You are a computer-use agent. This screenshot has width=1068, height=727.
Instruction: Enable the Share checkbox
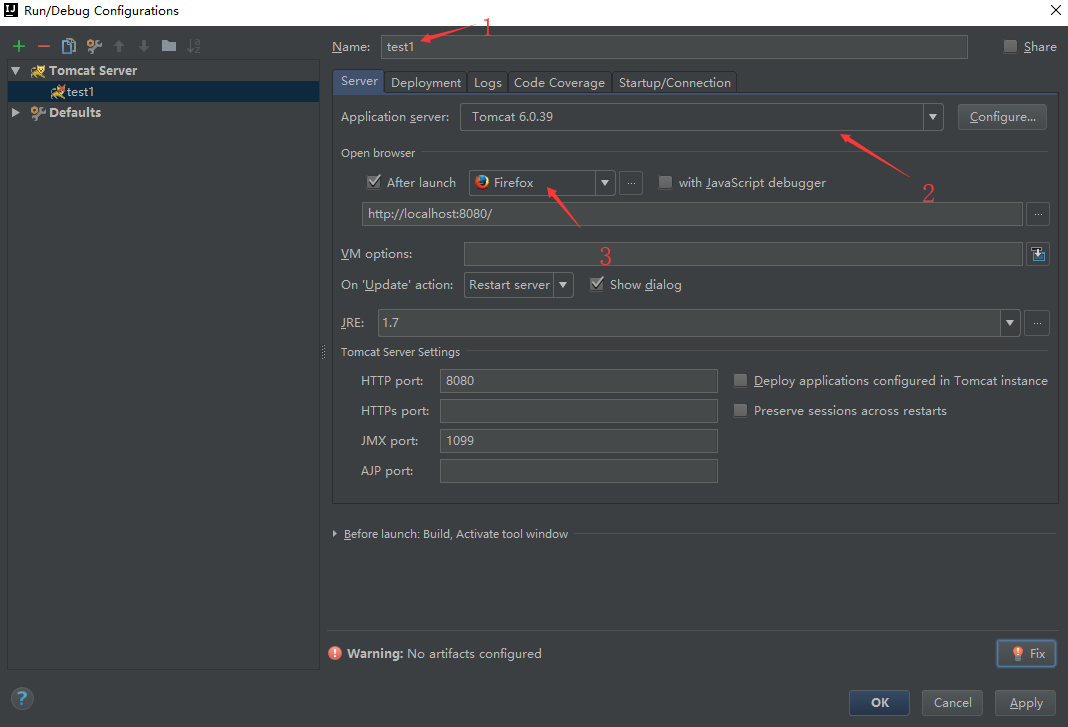[1010, 46]
